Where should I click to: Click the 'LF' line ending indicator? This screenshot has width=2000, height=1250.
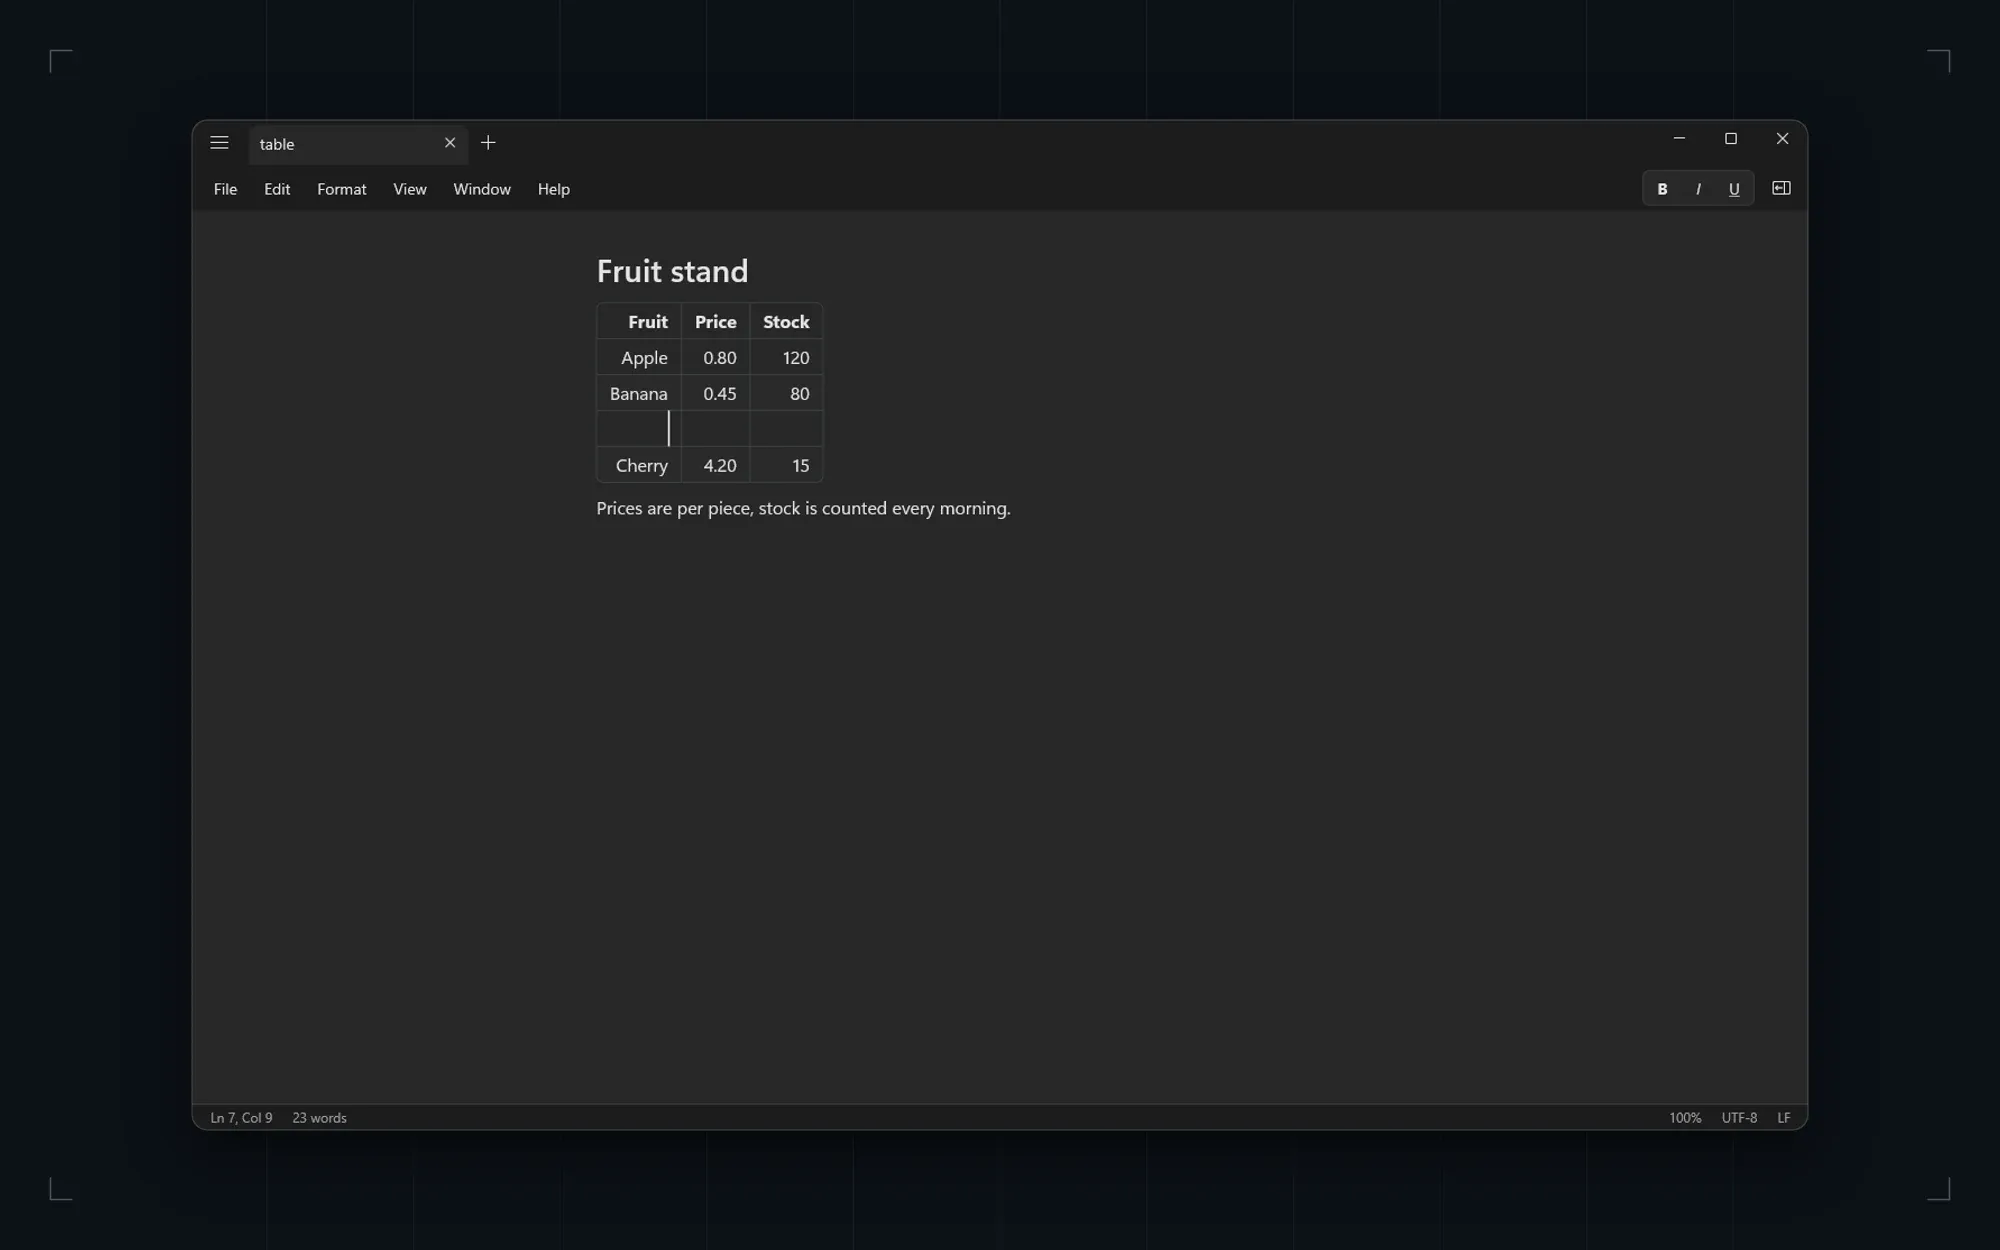pyautogui.click(x=1783, y=1118)
